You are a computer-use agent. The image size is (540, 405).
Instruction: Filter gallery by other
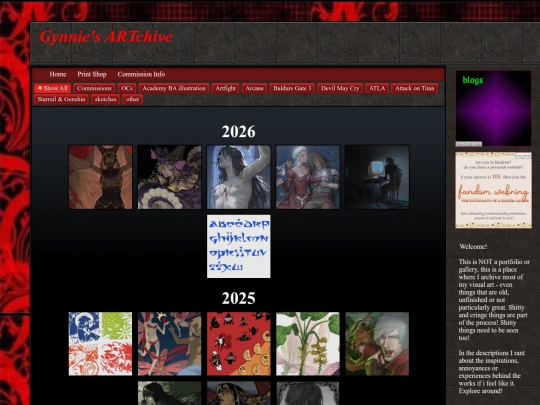[132, 99]
